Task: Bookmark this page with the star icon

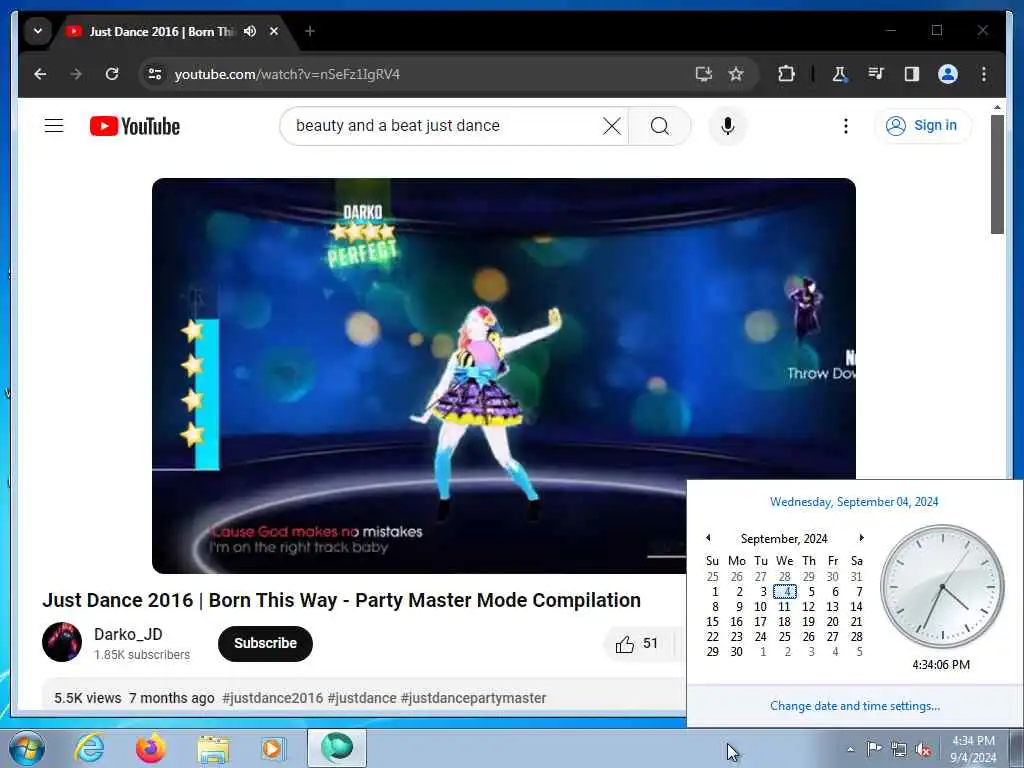Action: click(x=736, y=74)
